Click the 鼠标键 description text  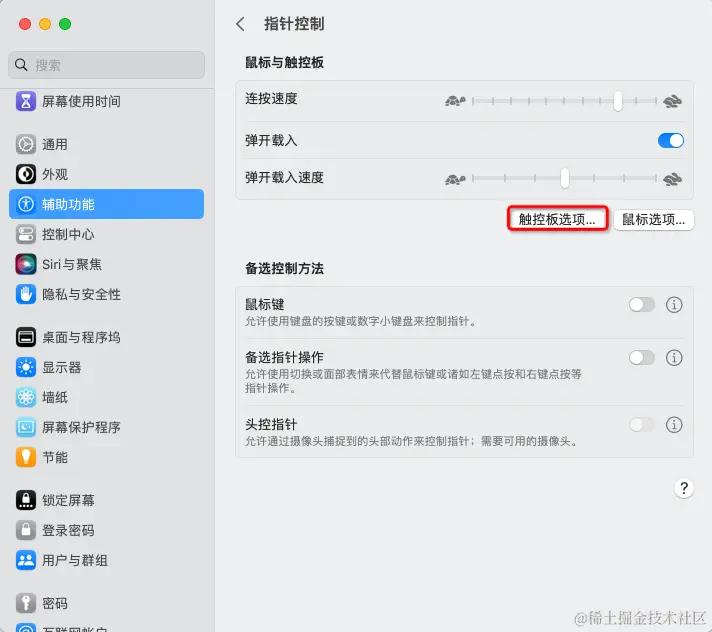[361, 321]
